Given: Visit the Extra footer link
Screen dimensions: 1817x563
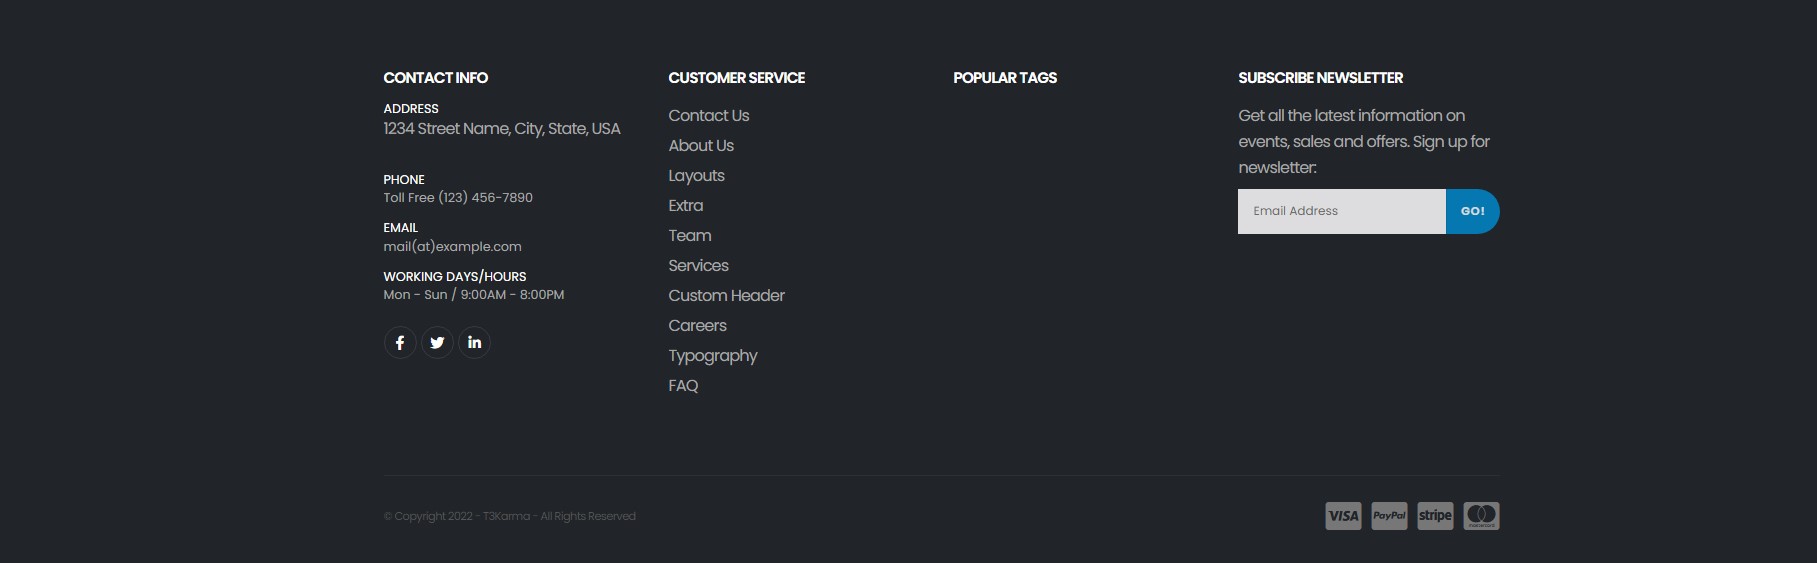Looking at the screenshot, I should (x=686, y=206).
